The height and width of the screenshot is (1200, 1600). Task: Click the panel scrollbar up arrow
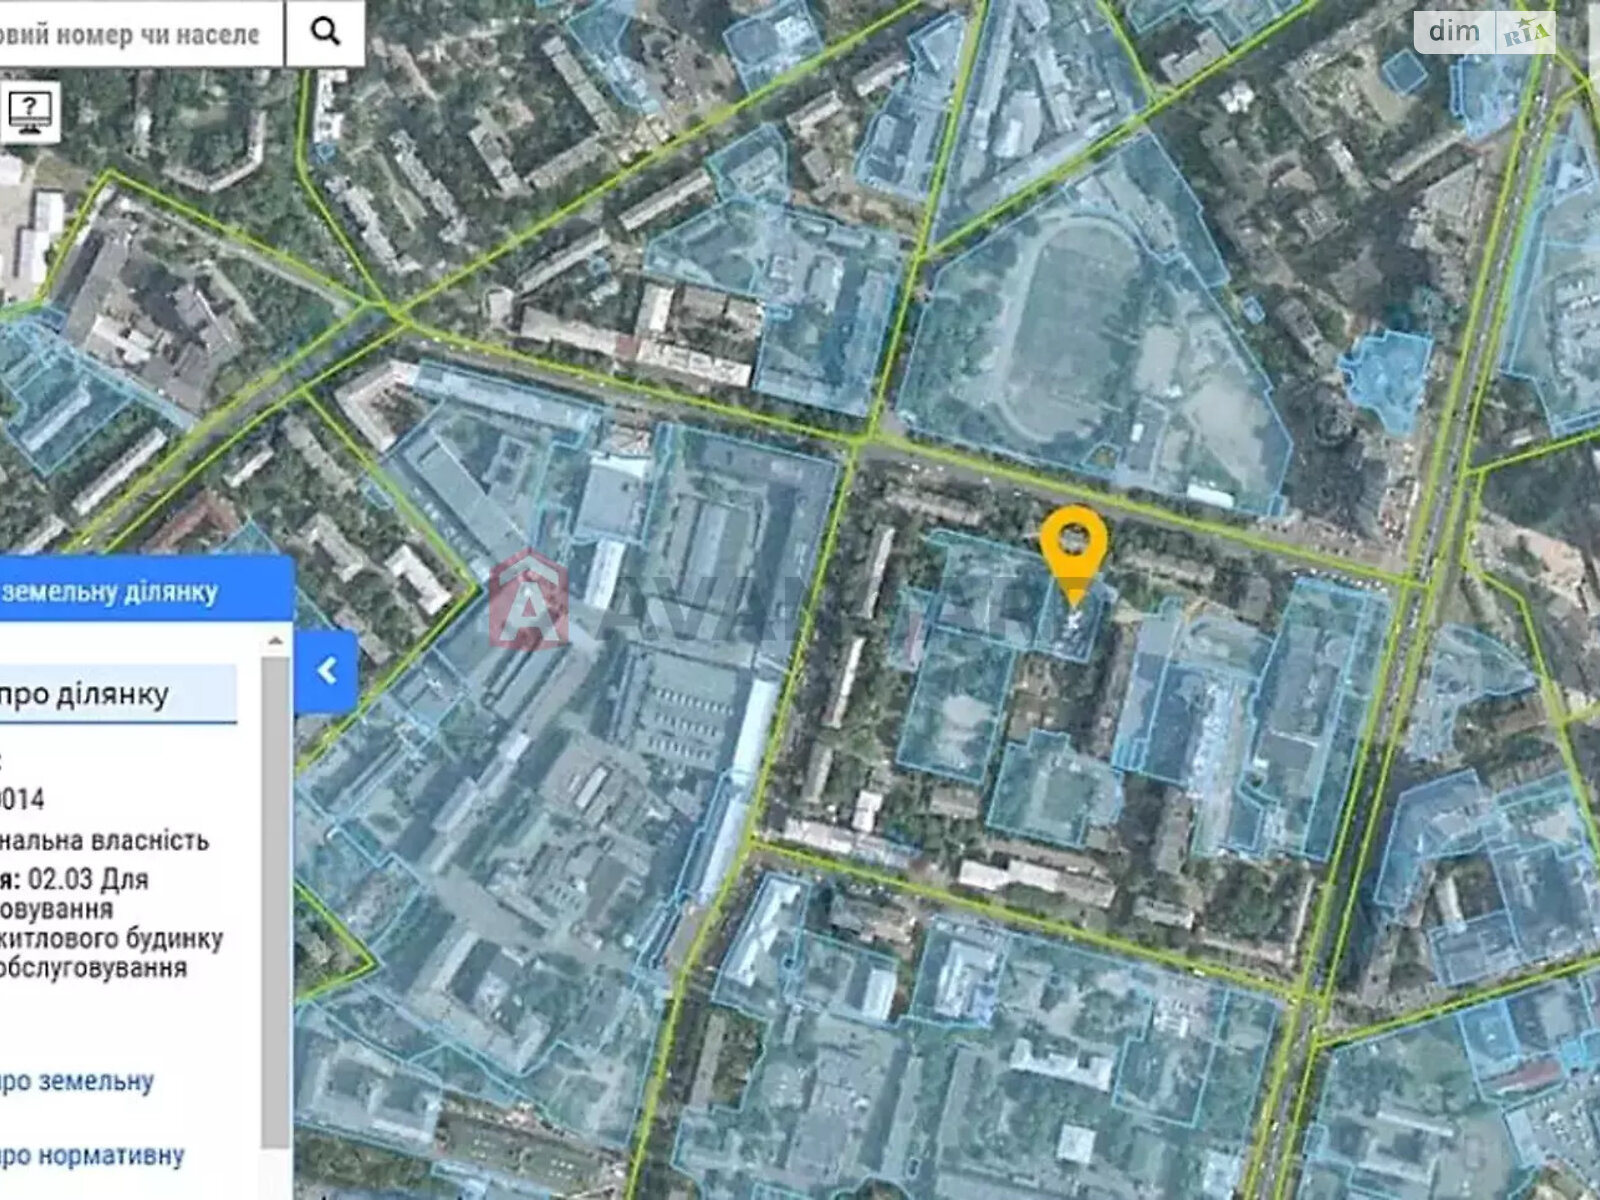click(275, 640)
